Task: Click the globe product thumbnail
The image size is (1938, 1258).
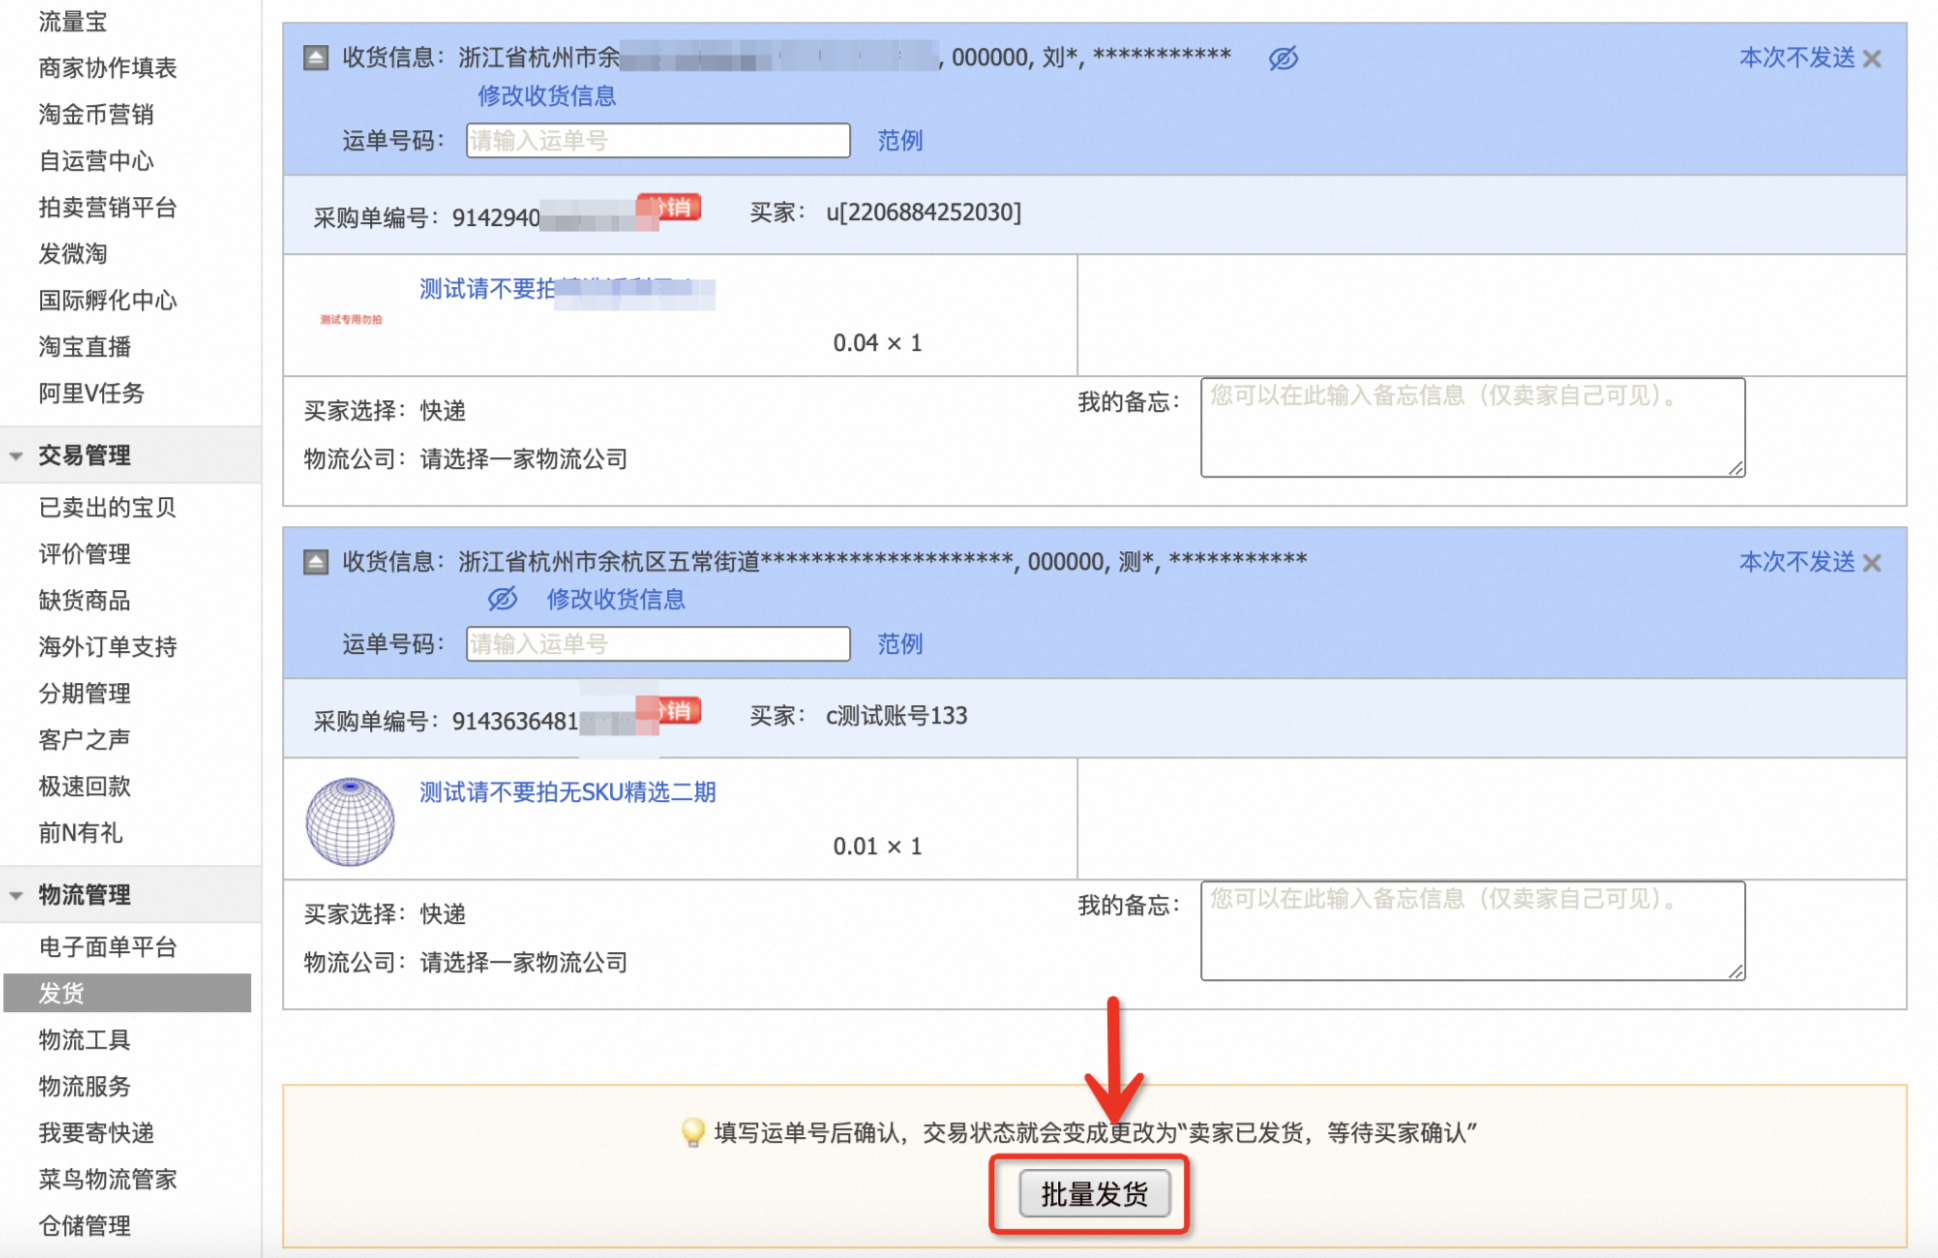Action: coord(350,821)
